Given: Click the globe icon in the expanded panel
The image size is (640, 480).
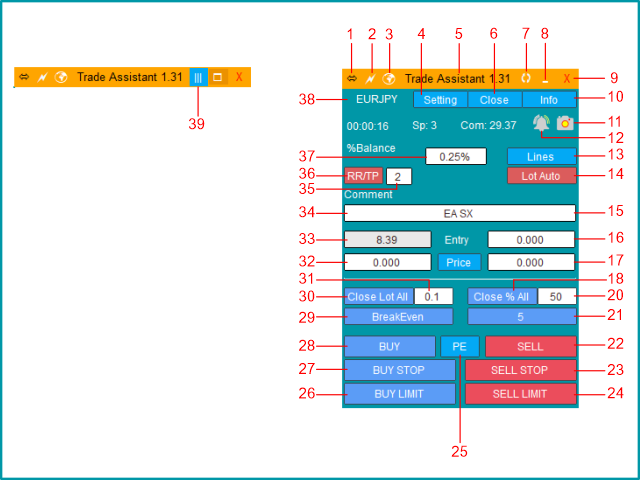Looking at the screenshot, I should click(x=389, y=78).
